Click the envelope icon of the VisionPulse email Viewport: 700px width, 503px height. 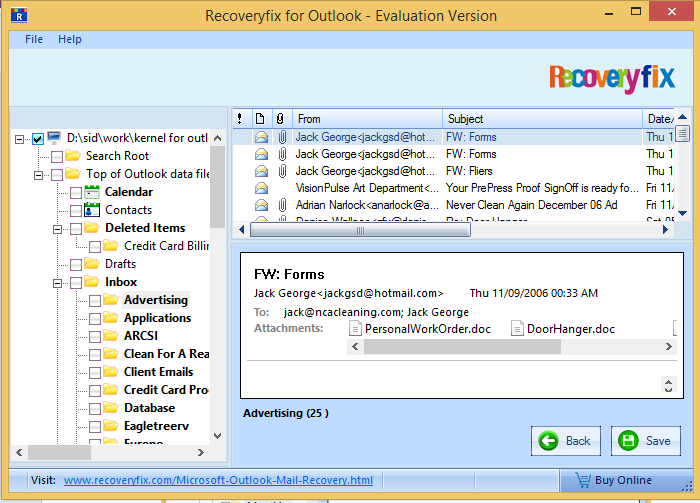(x=262, y=188)
